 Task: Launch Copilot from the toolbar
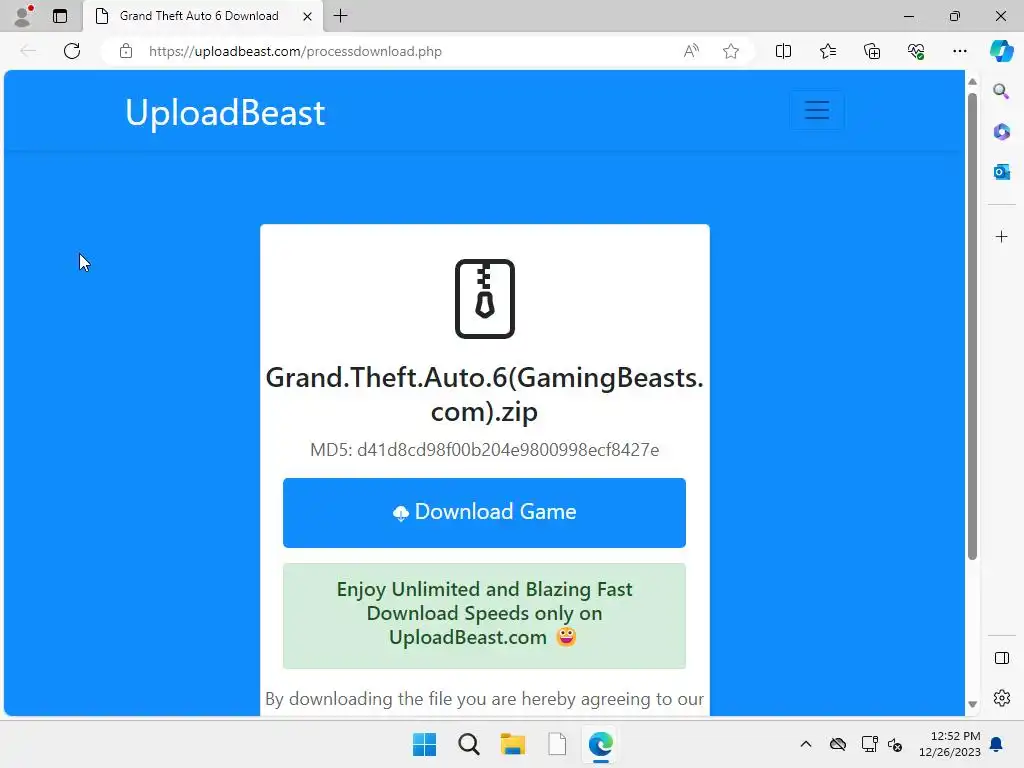coord(1001,51)
